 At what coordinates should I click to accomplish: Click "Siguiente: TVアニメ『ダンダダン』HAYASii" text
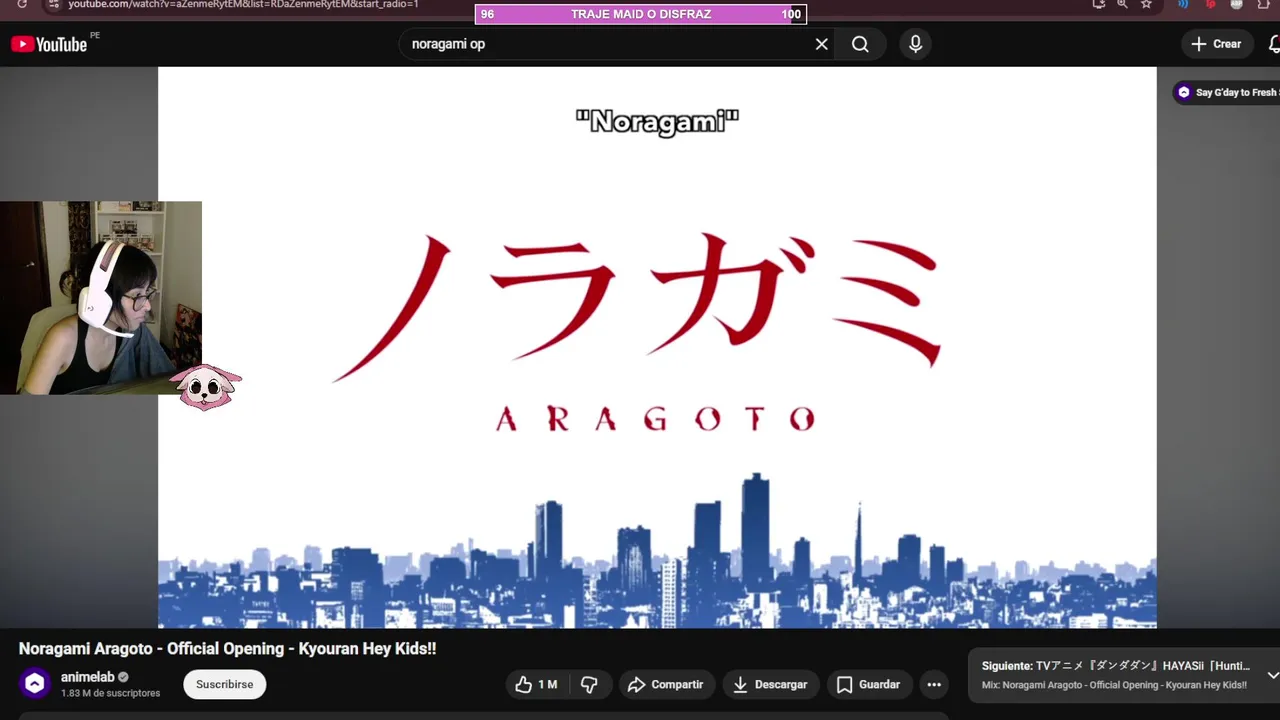point(1116,666)
